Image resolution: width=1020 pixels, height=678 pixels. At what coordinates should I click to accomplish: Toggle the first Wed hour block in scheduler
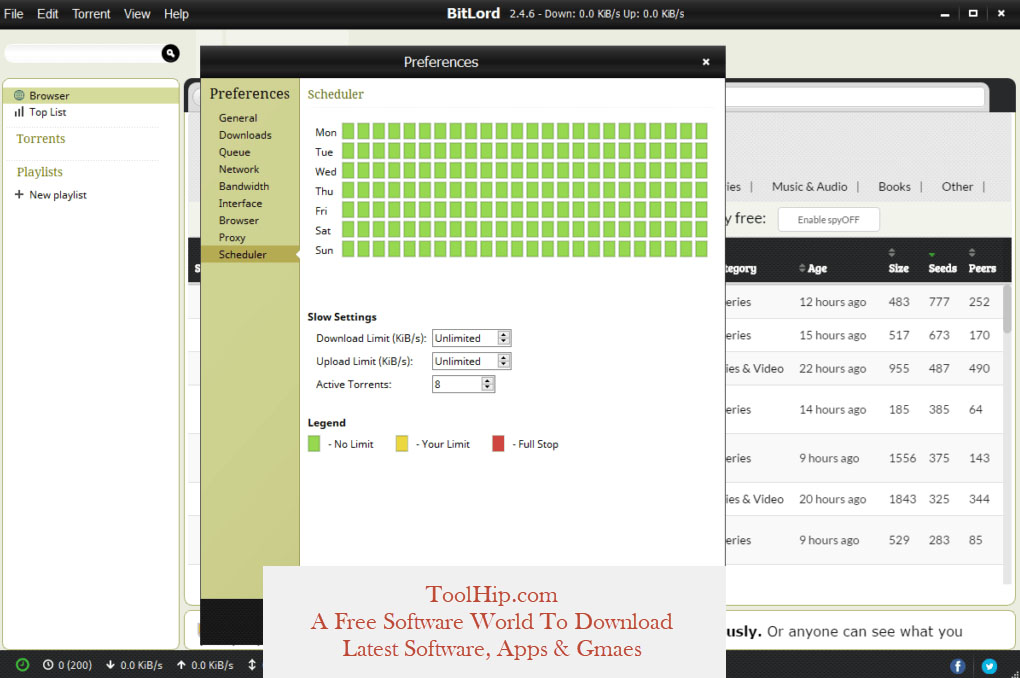(348, 170)
